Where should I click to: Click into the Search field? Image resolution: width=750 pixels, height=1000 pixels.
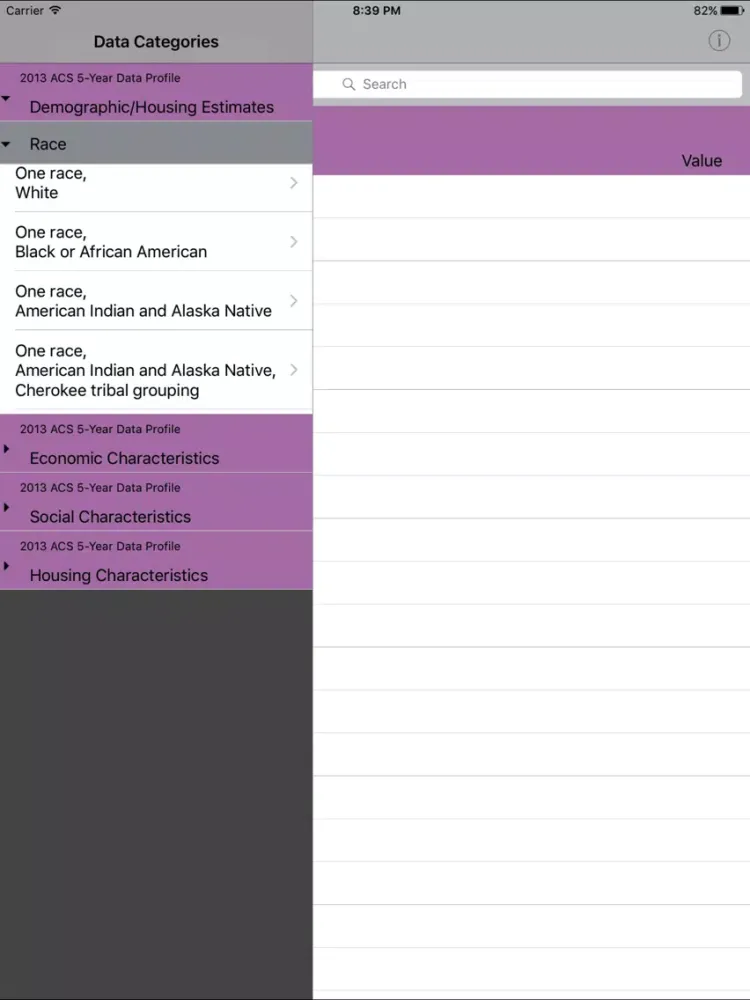530,85
